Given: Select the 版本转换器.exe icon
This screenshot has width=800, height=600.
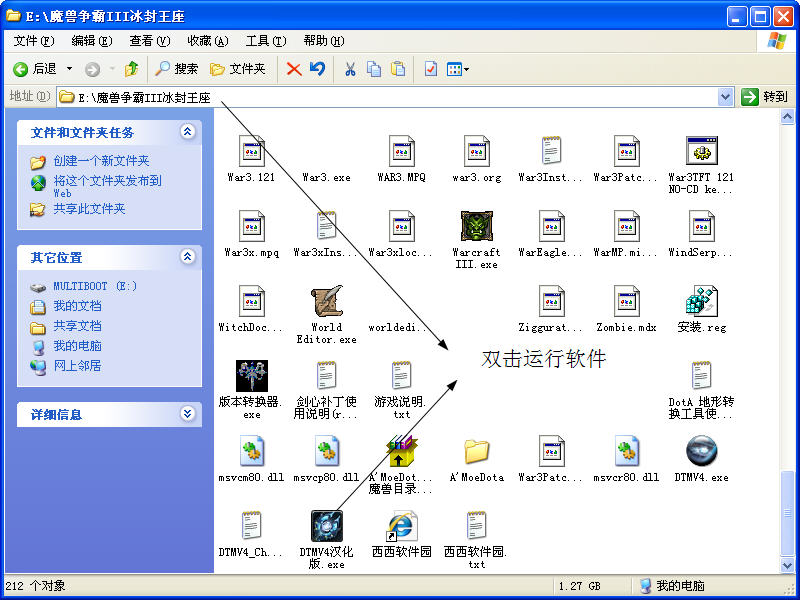Looking at the screenshot, I should point(252,376).
